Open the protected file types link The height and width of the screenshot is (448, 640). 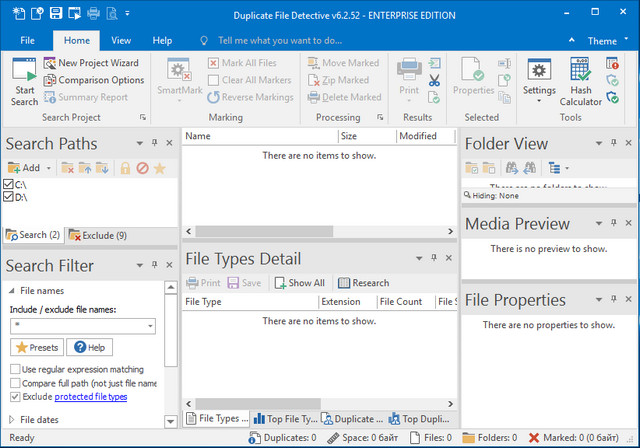(90, 397)
